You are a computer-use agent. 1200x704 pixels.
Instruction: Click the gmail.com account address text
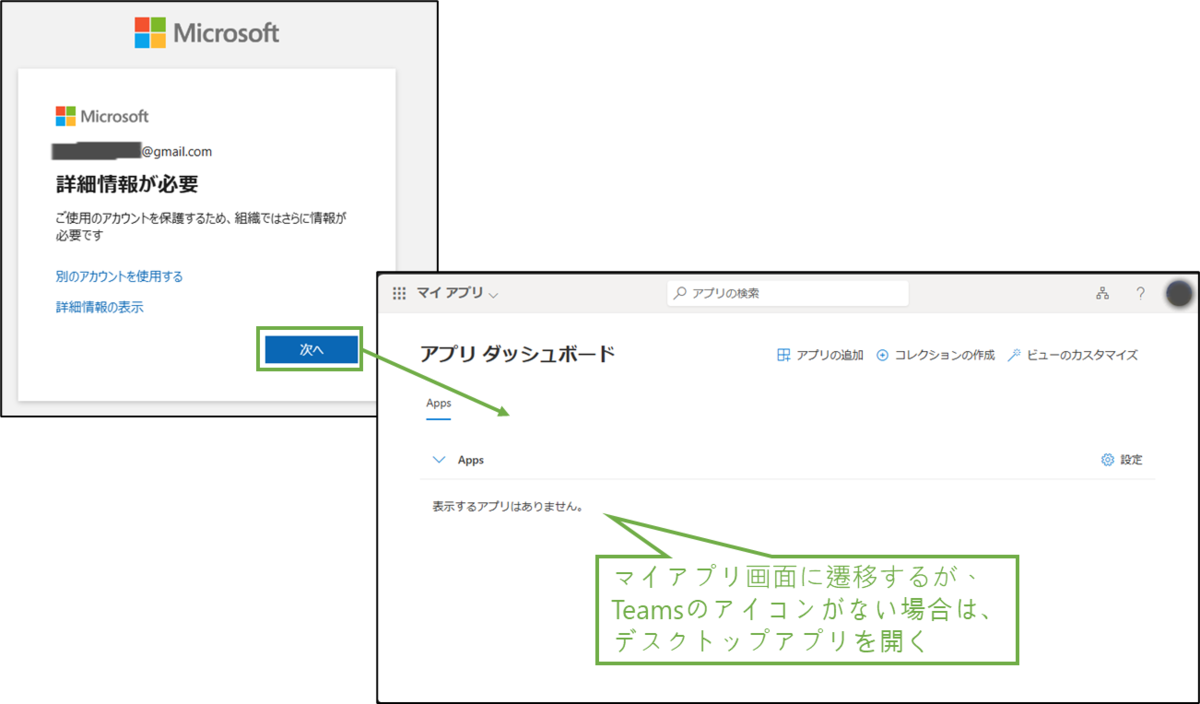tap(134, 152)
